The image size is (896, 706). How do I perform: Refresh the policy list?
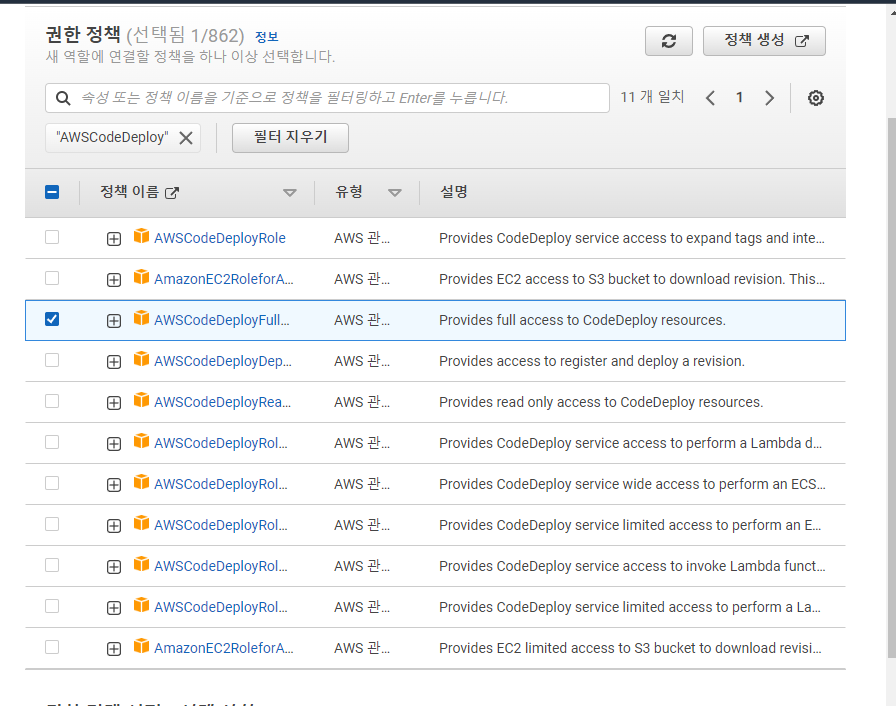[669, 41]
